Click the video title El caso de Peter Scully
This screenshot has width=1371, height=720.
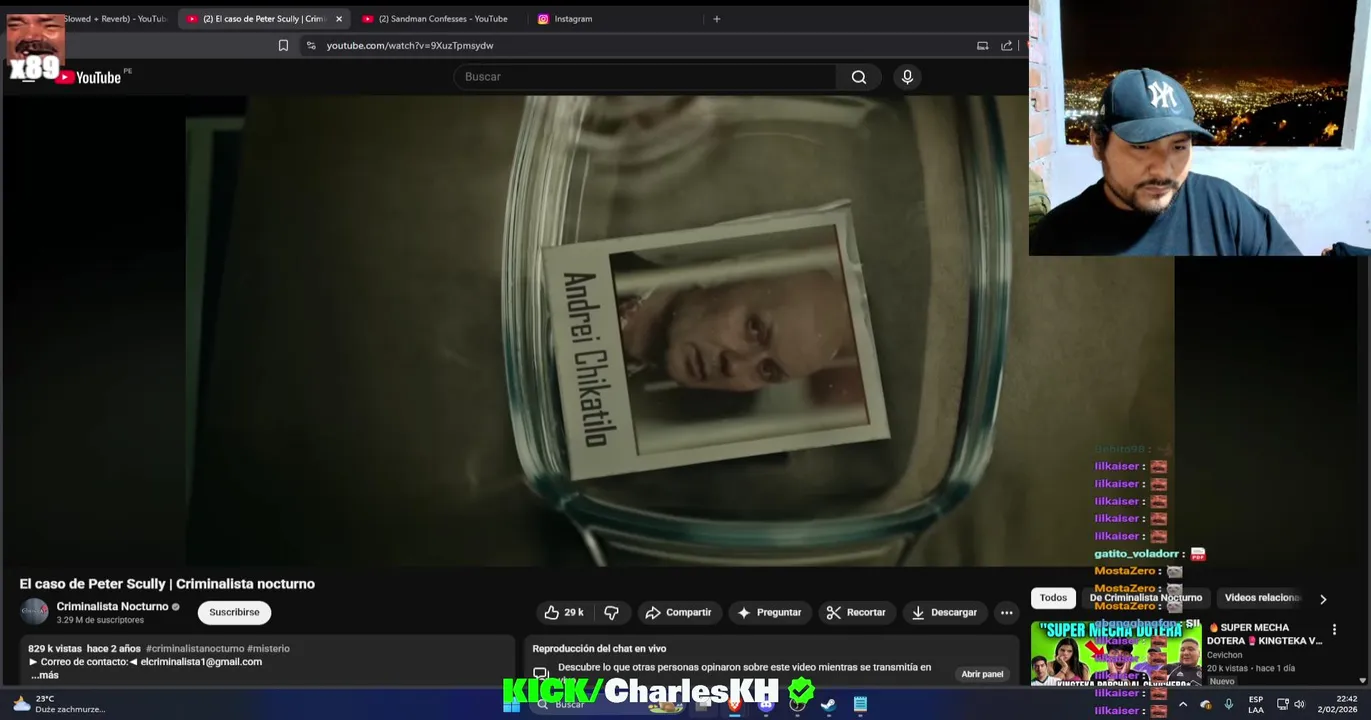(x=167, y=584)
